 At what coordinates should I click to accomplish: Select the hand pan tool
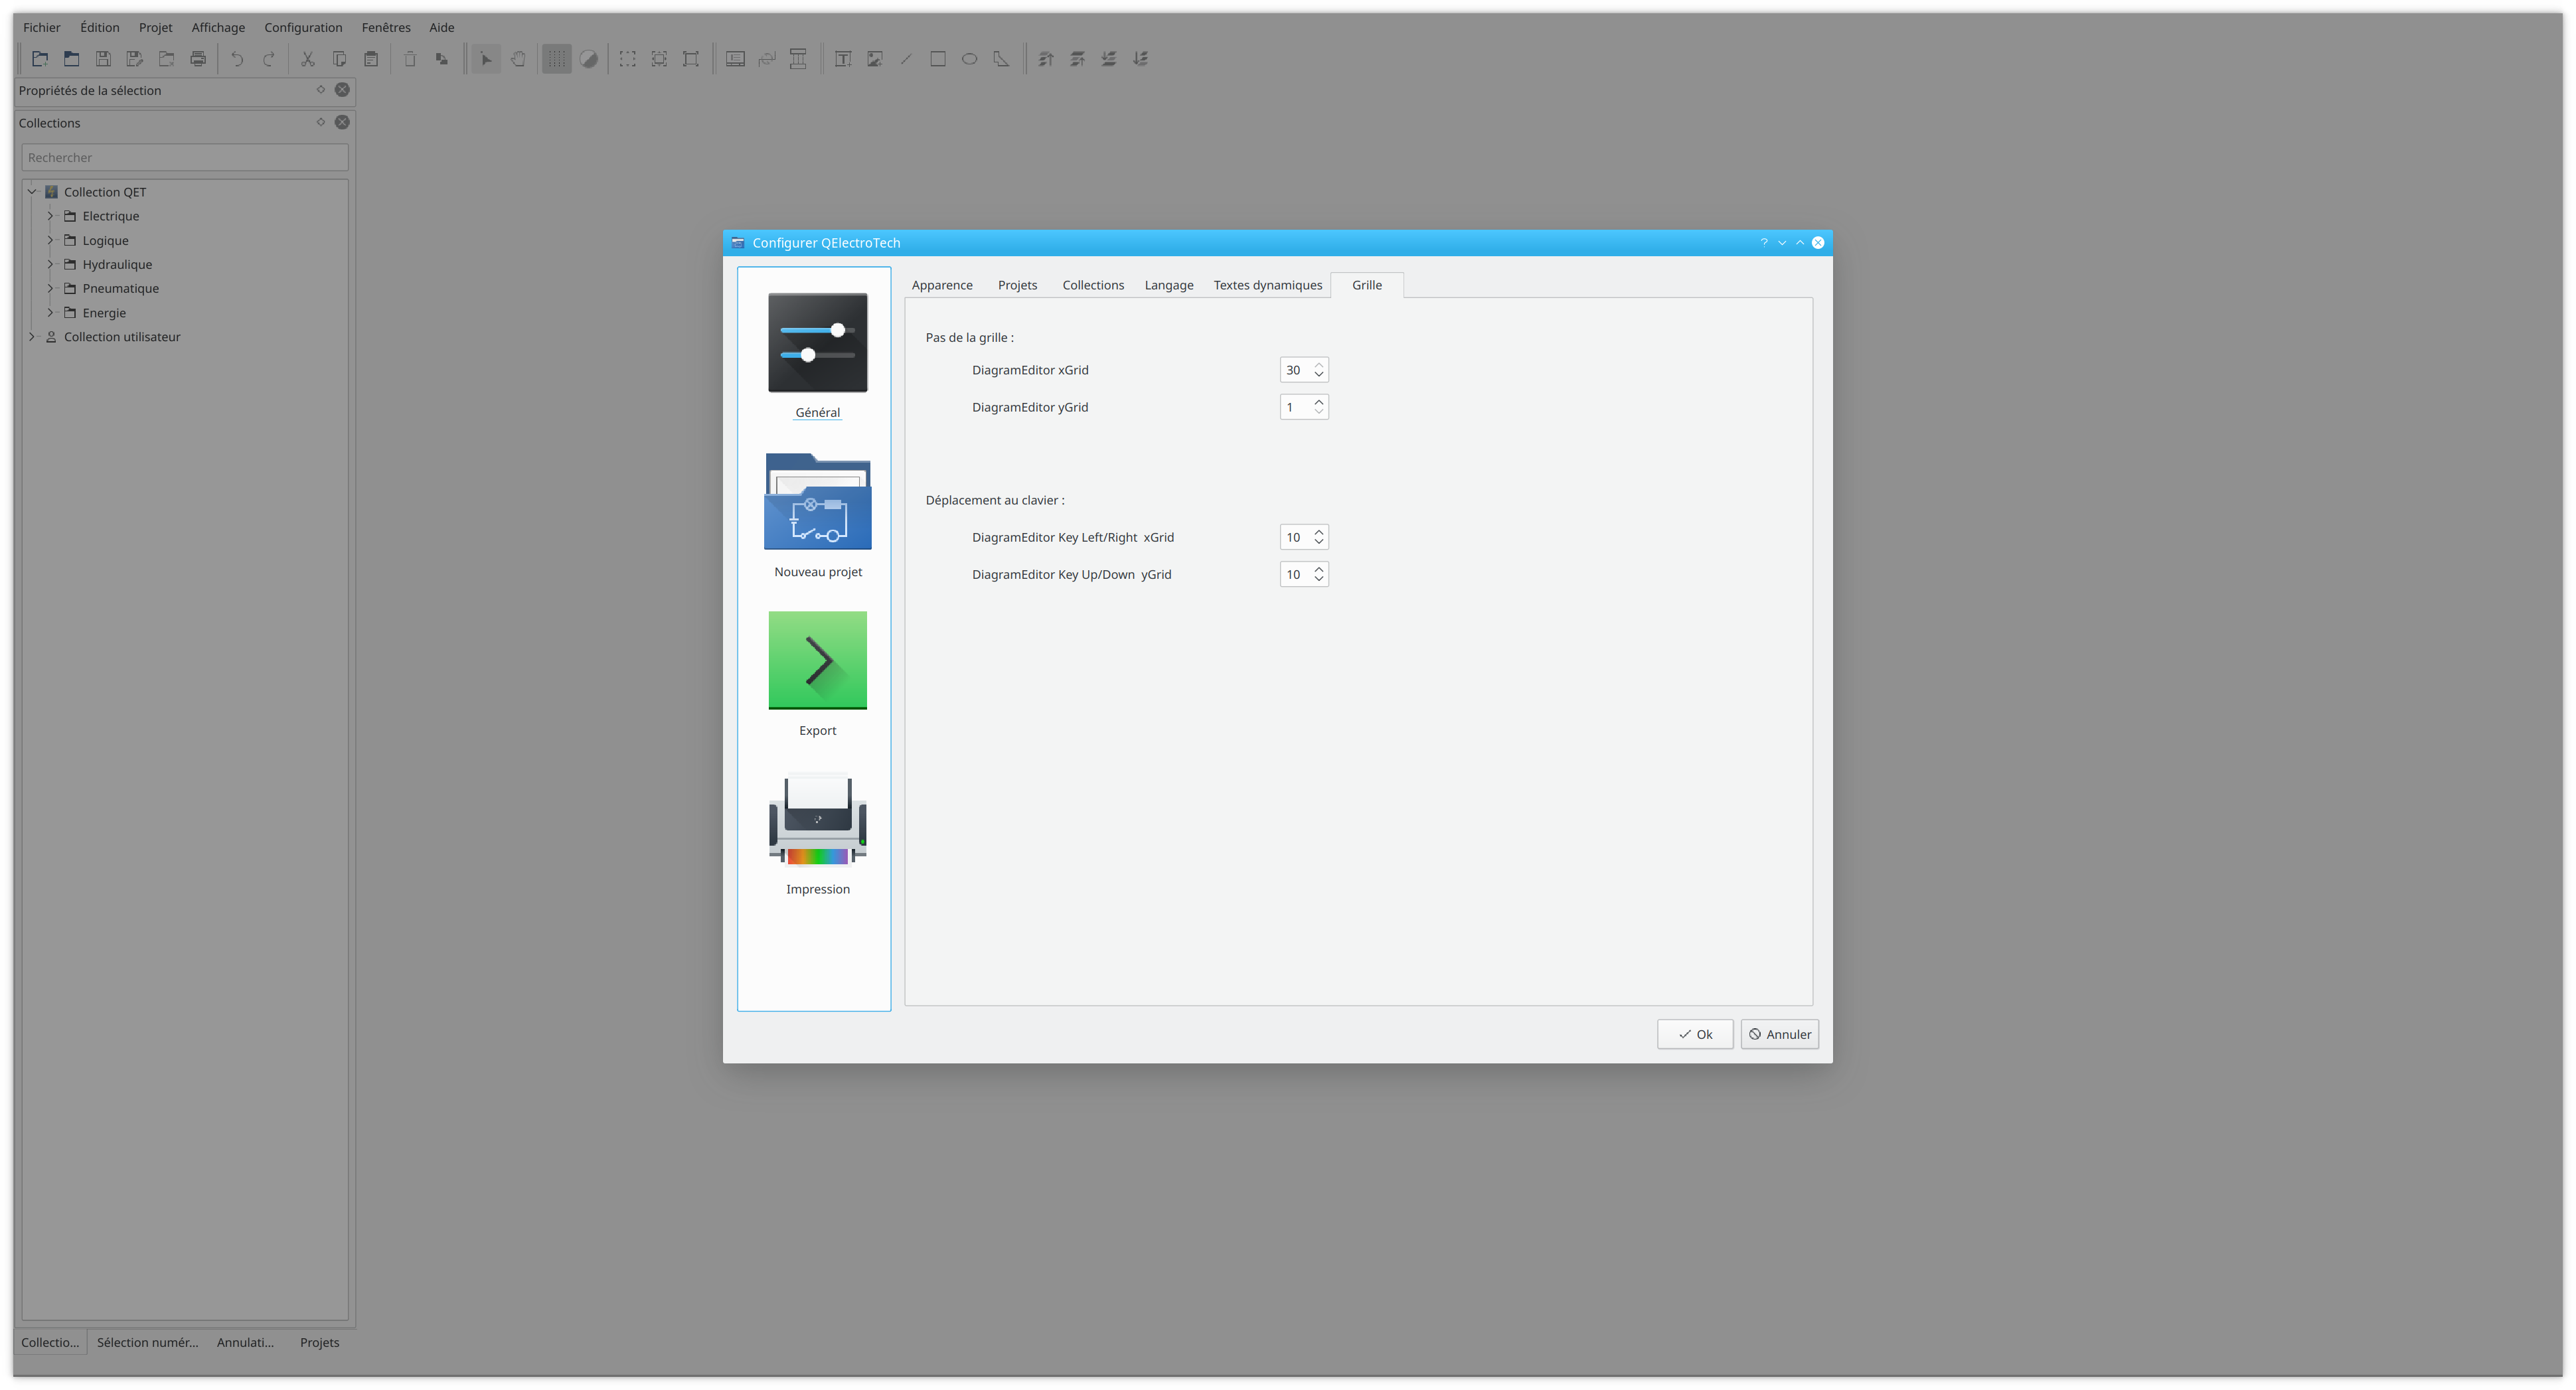518,59
